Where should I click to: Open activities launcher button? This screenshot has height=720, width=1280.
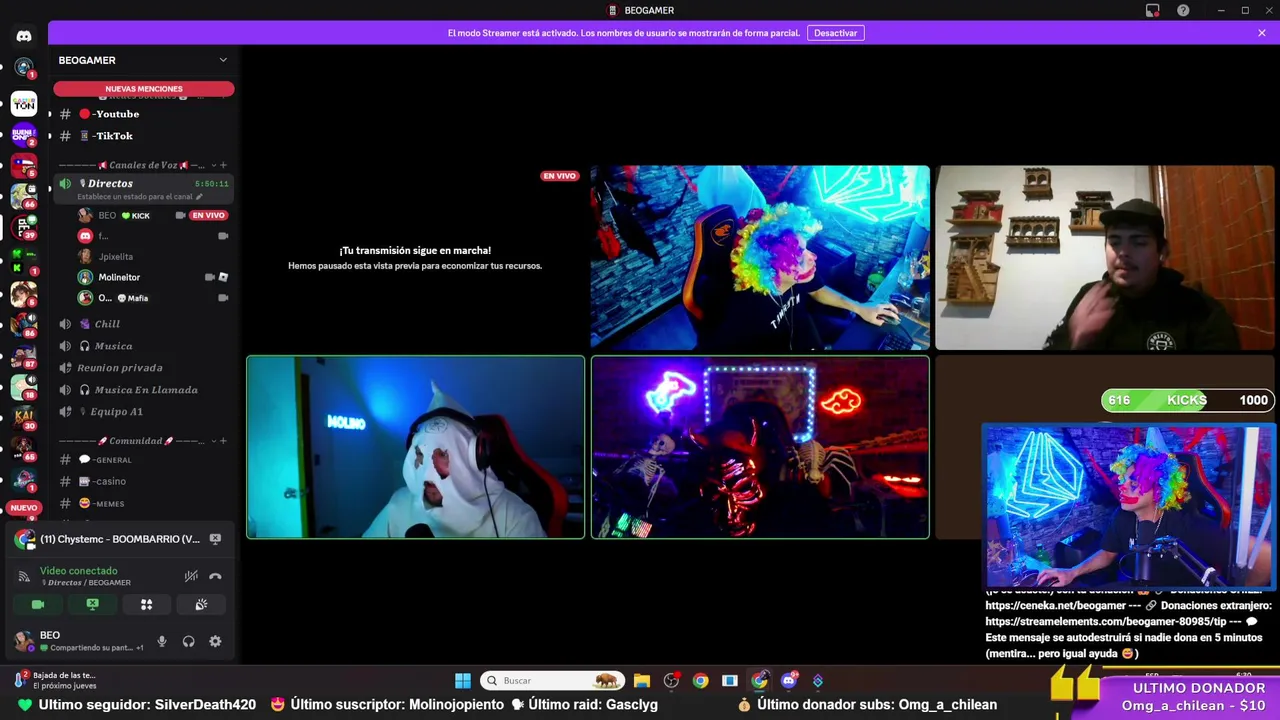(x=146, y=604)
